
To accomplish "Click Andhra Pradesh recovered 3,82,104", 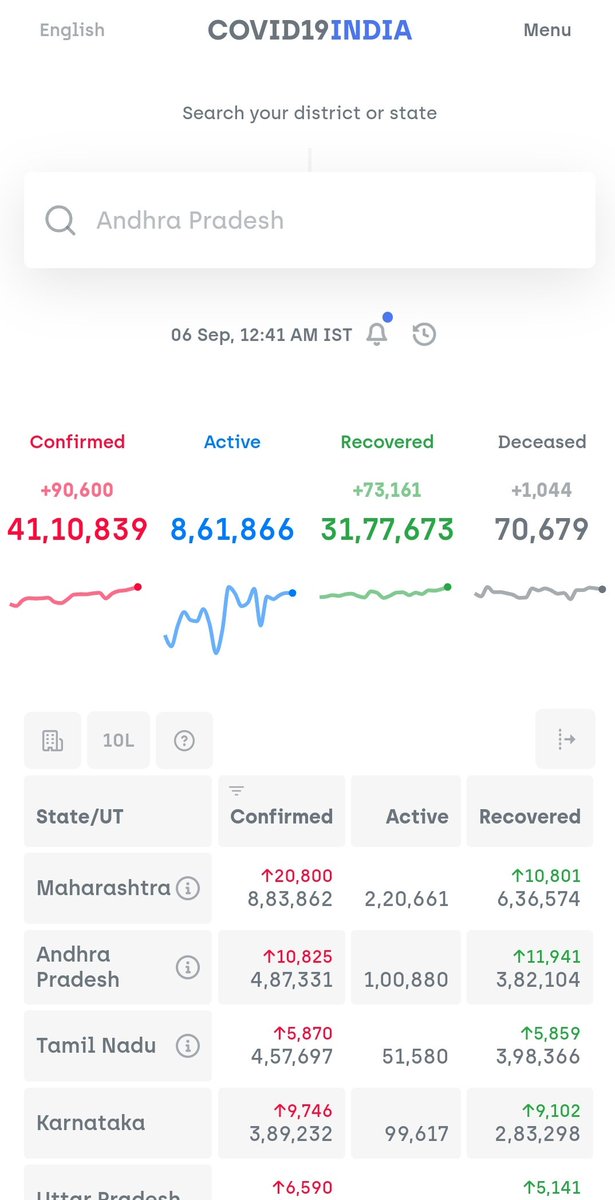I will click(538, 979).
